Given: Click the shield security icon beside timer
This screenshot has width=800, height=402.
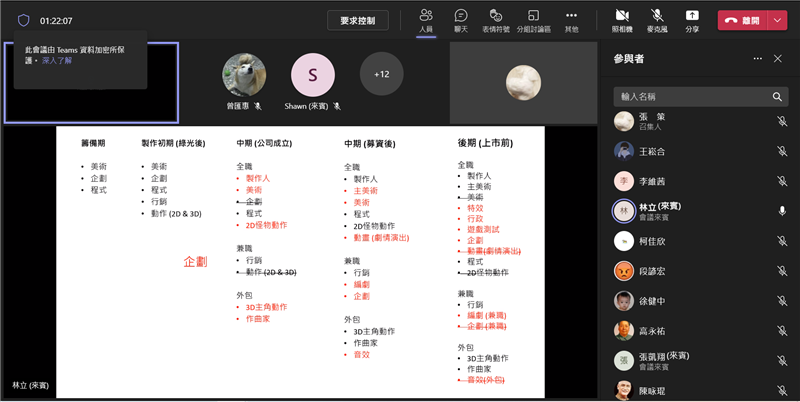Looking at the screenshot, I should [x=24, y=20].
